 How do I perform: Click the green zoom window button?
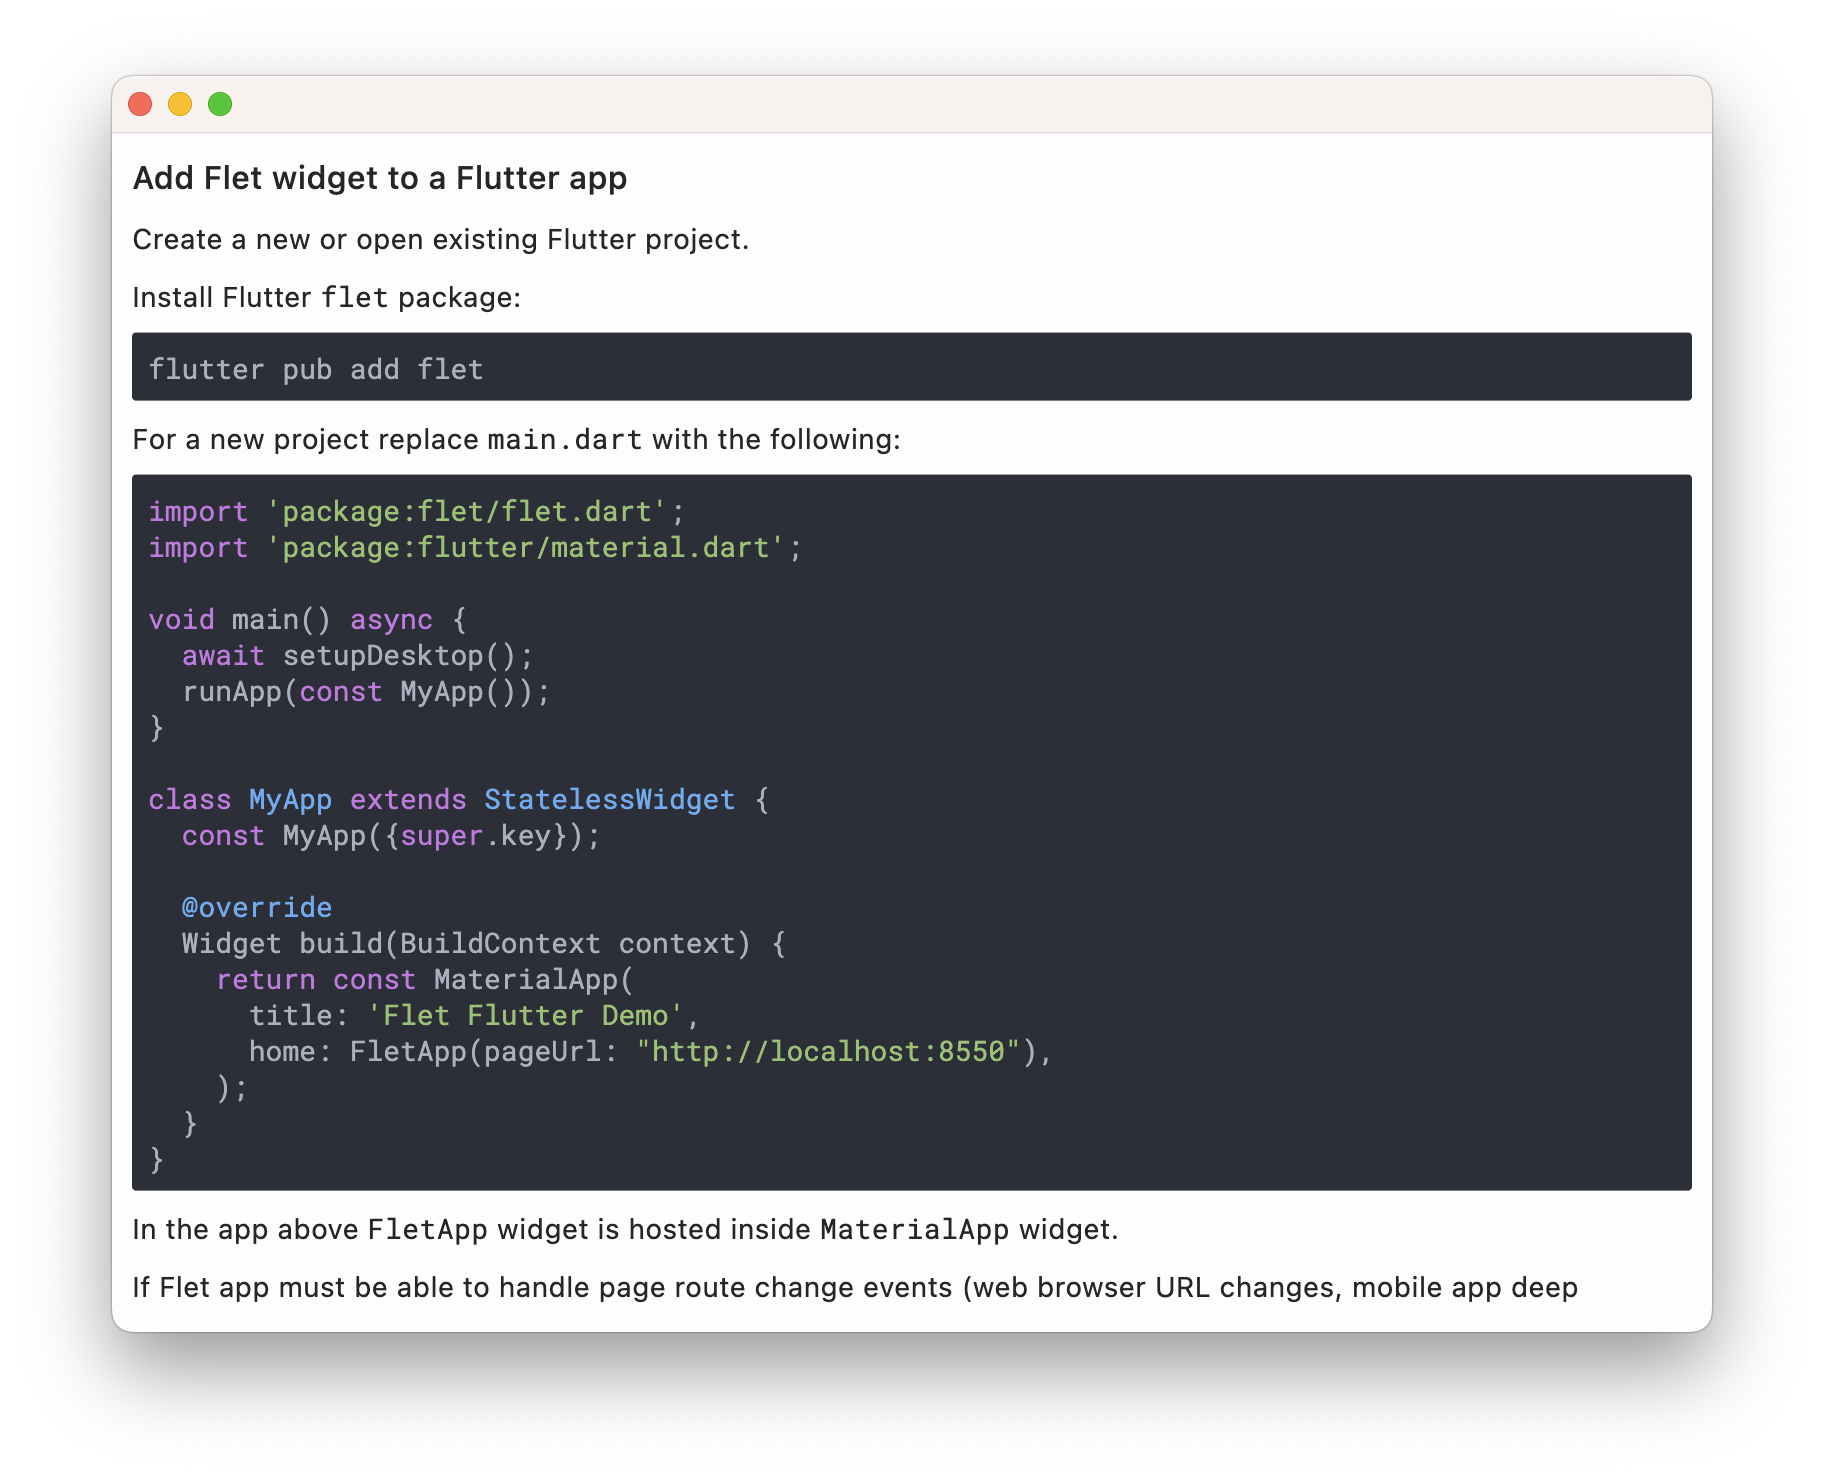[x=219, y=104]
